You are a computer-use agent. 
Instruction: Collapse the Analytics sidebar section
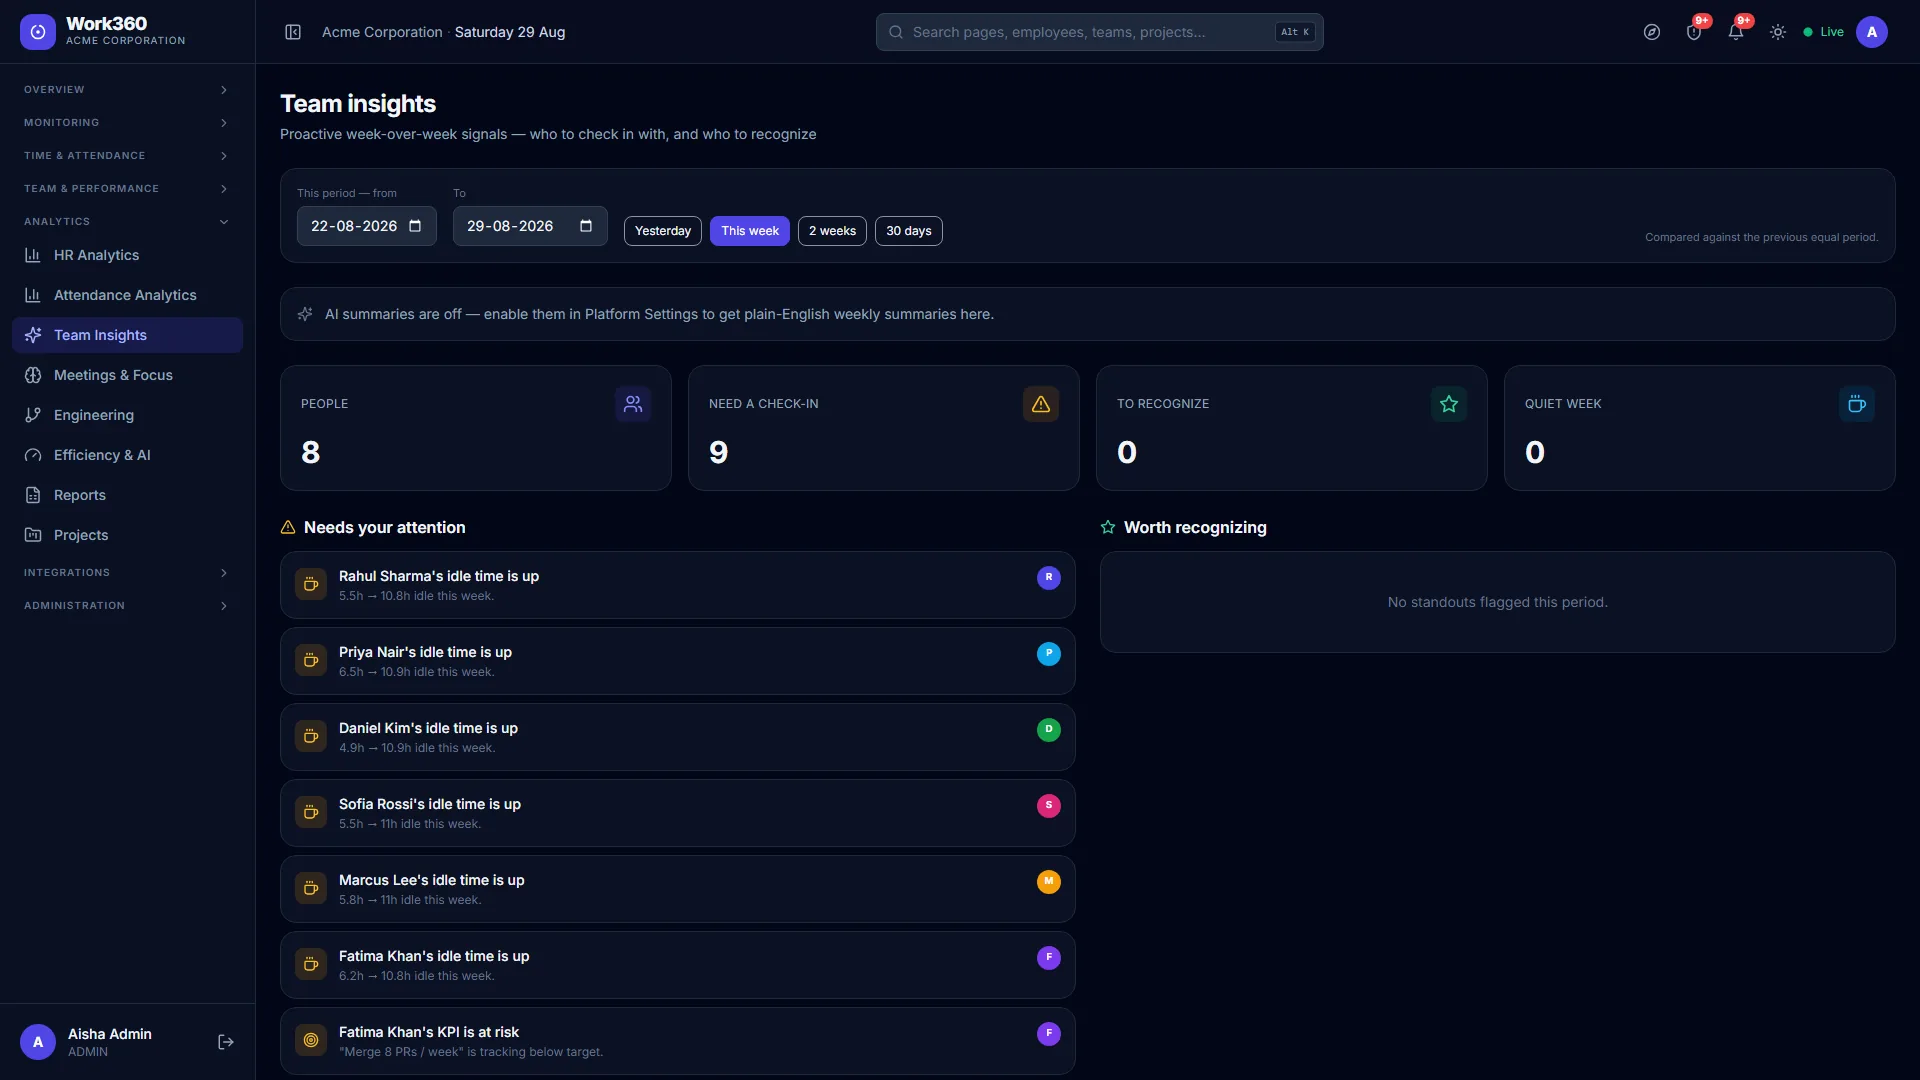click(x=127, y=222)
